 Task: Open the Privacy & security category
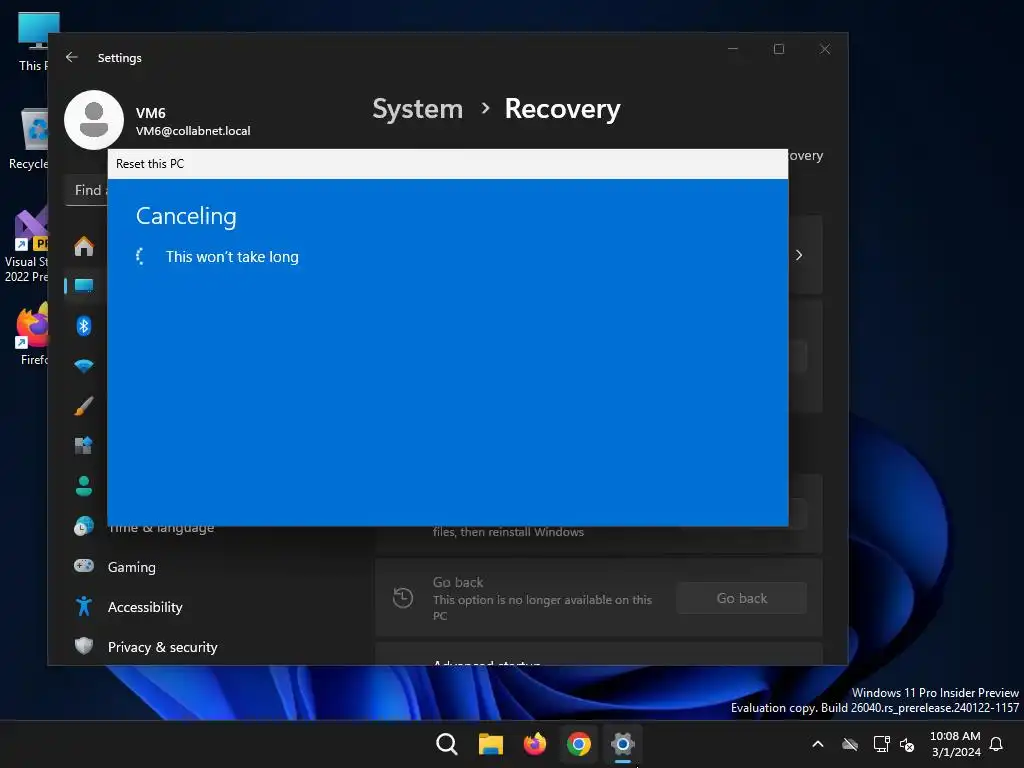163,647
